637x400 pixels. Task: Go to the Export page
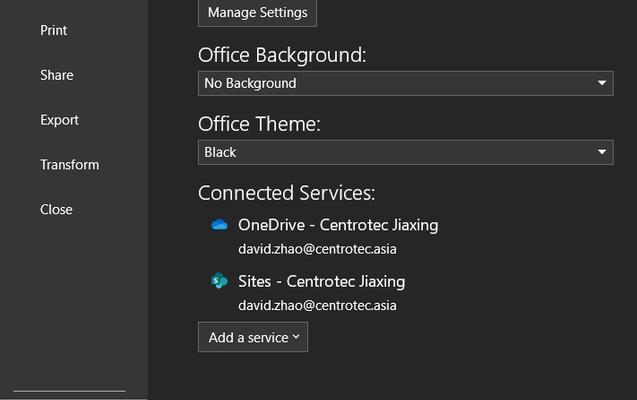coord(59,120)
